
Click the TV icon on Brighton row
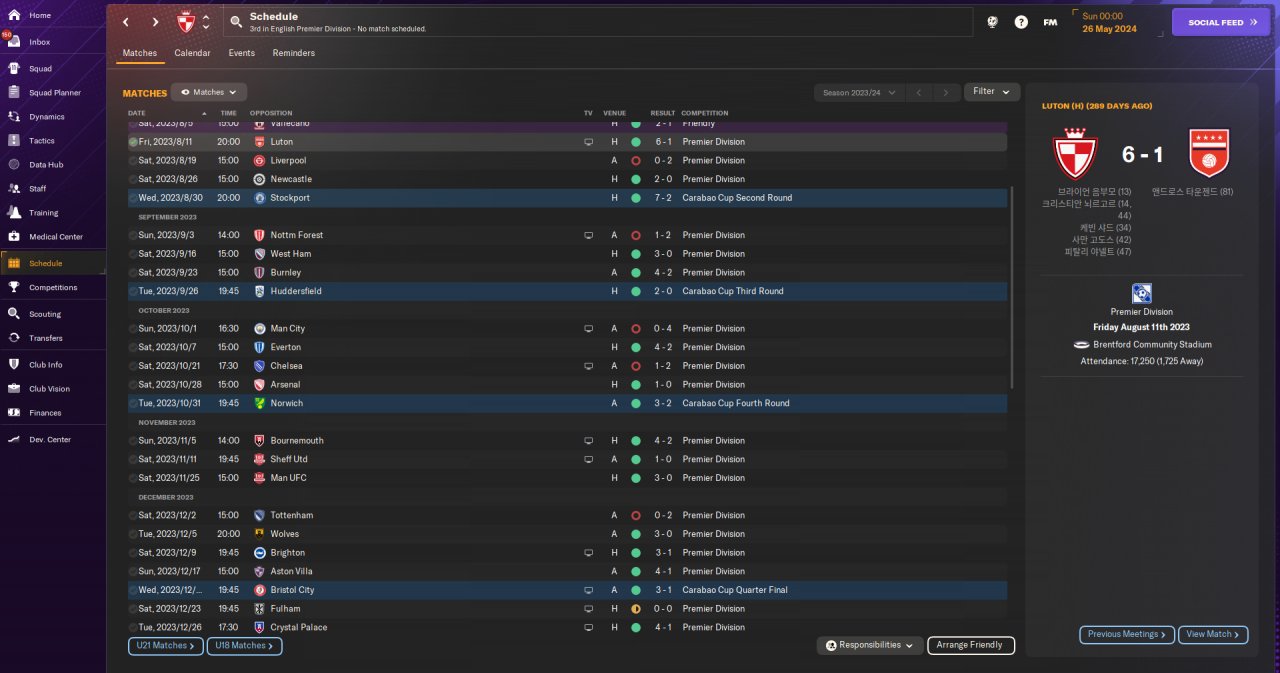[589, 553]
